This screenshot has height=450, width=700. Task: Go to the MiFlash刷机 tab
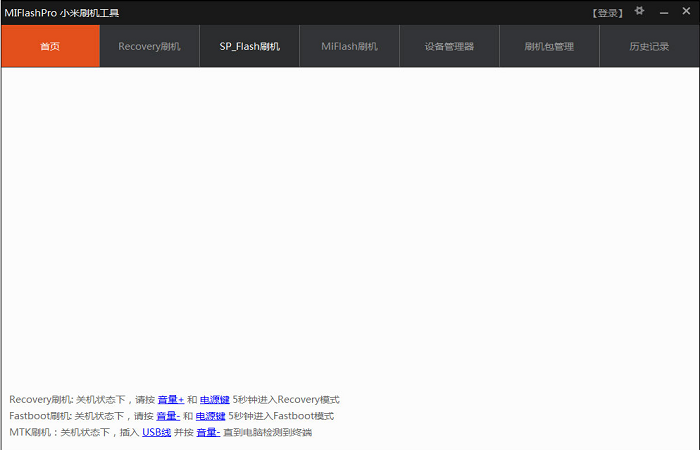click(349, 47)
